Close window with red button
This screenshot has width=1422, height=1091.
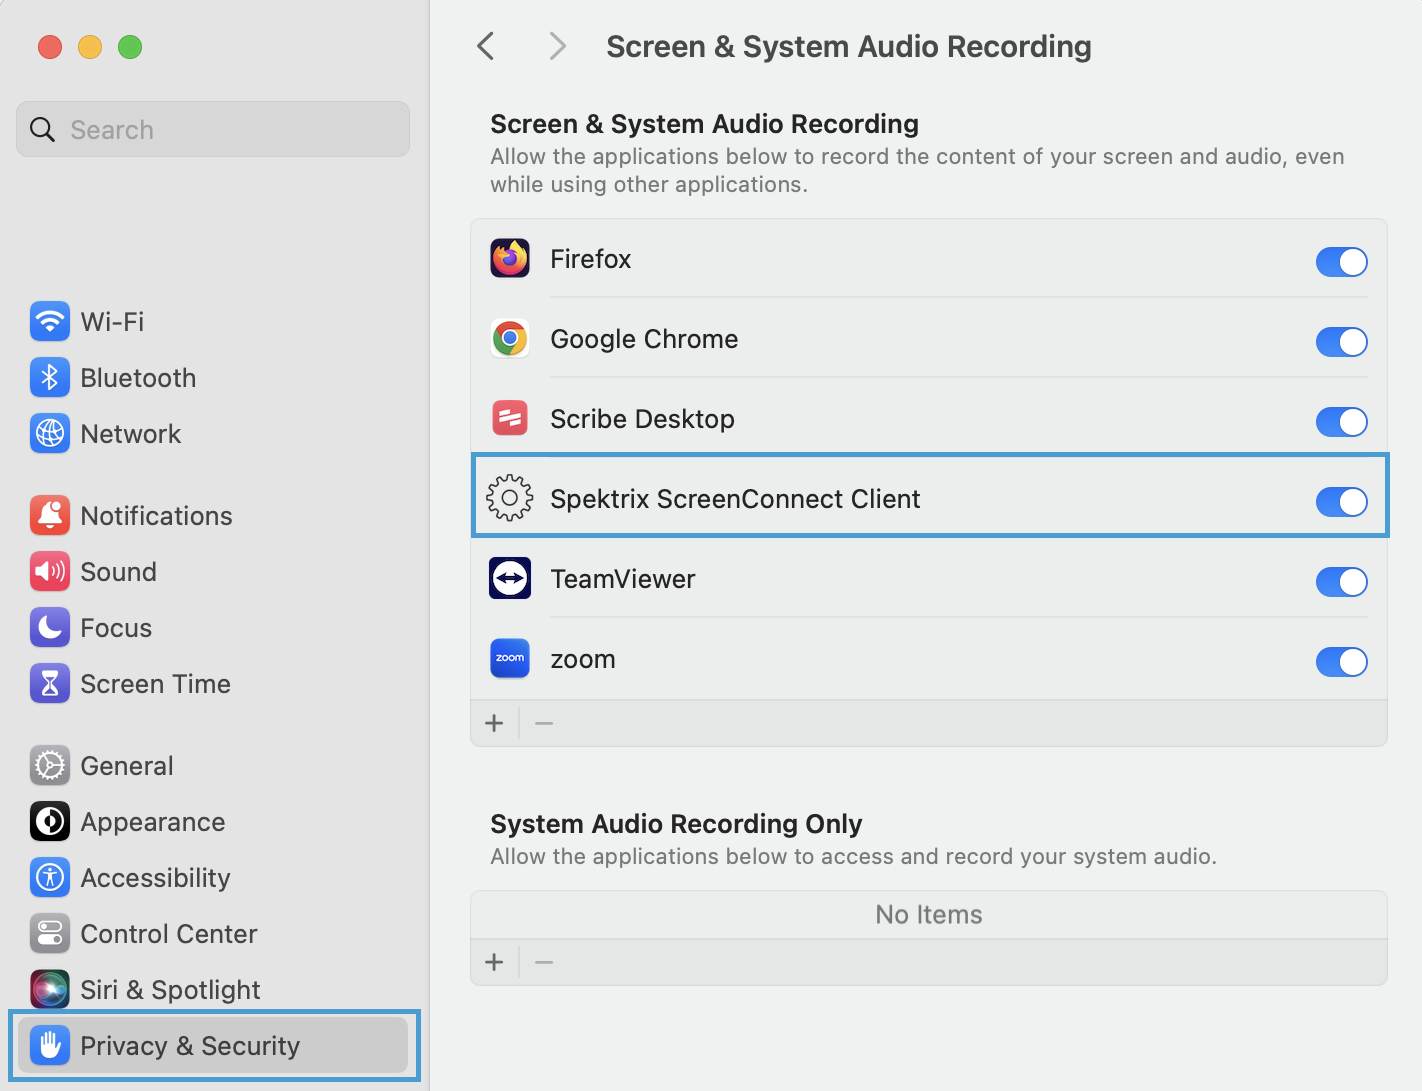coord(50,47)
